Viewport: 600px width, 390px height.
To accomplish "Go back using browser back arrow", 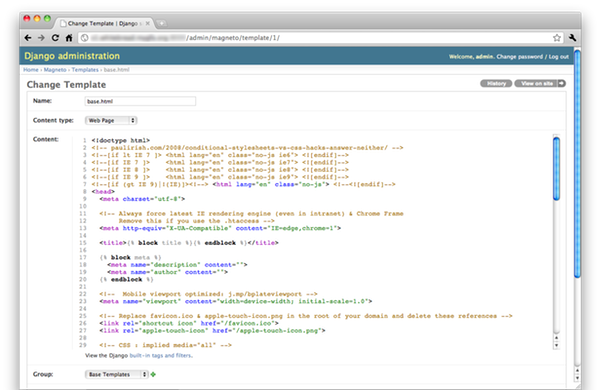I will (28, 38).
